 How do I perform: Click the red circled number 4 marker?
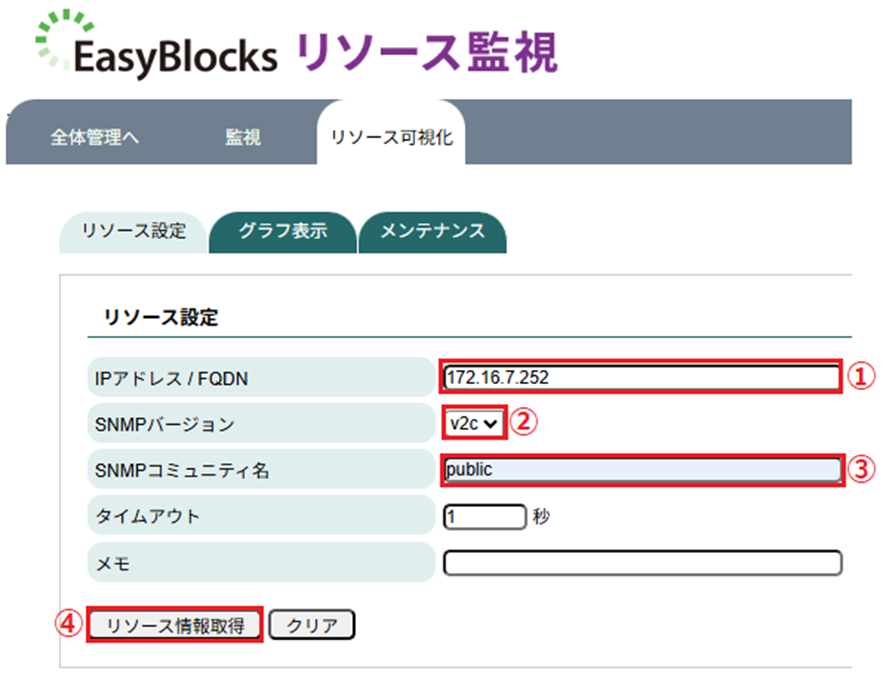(x=68, y=625)
